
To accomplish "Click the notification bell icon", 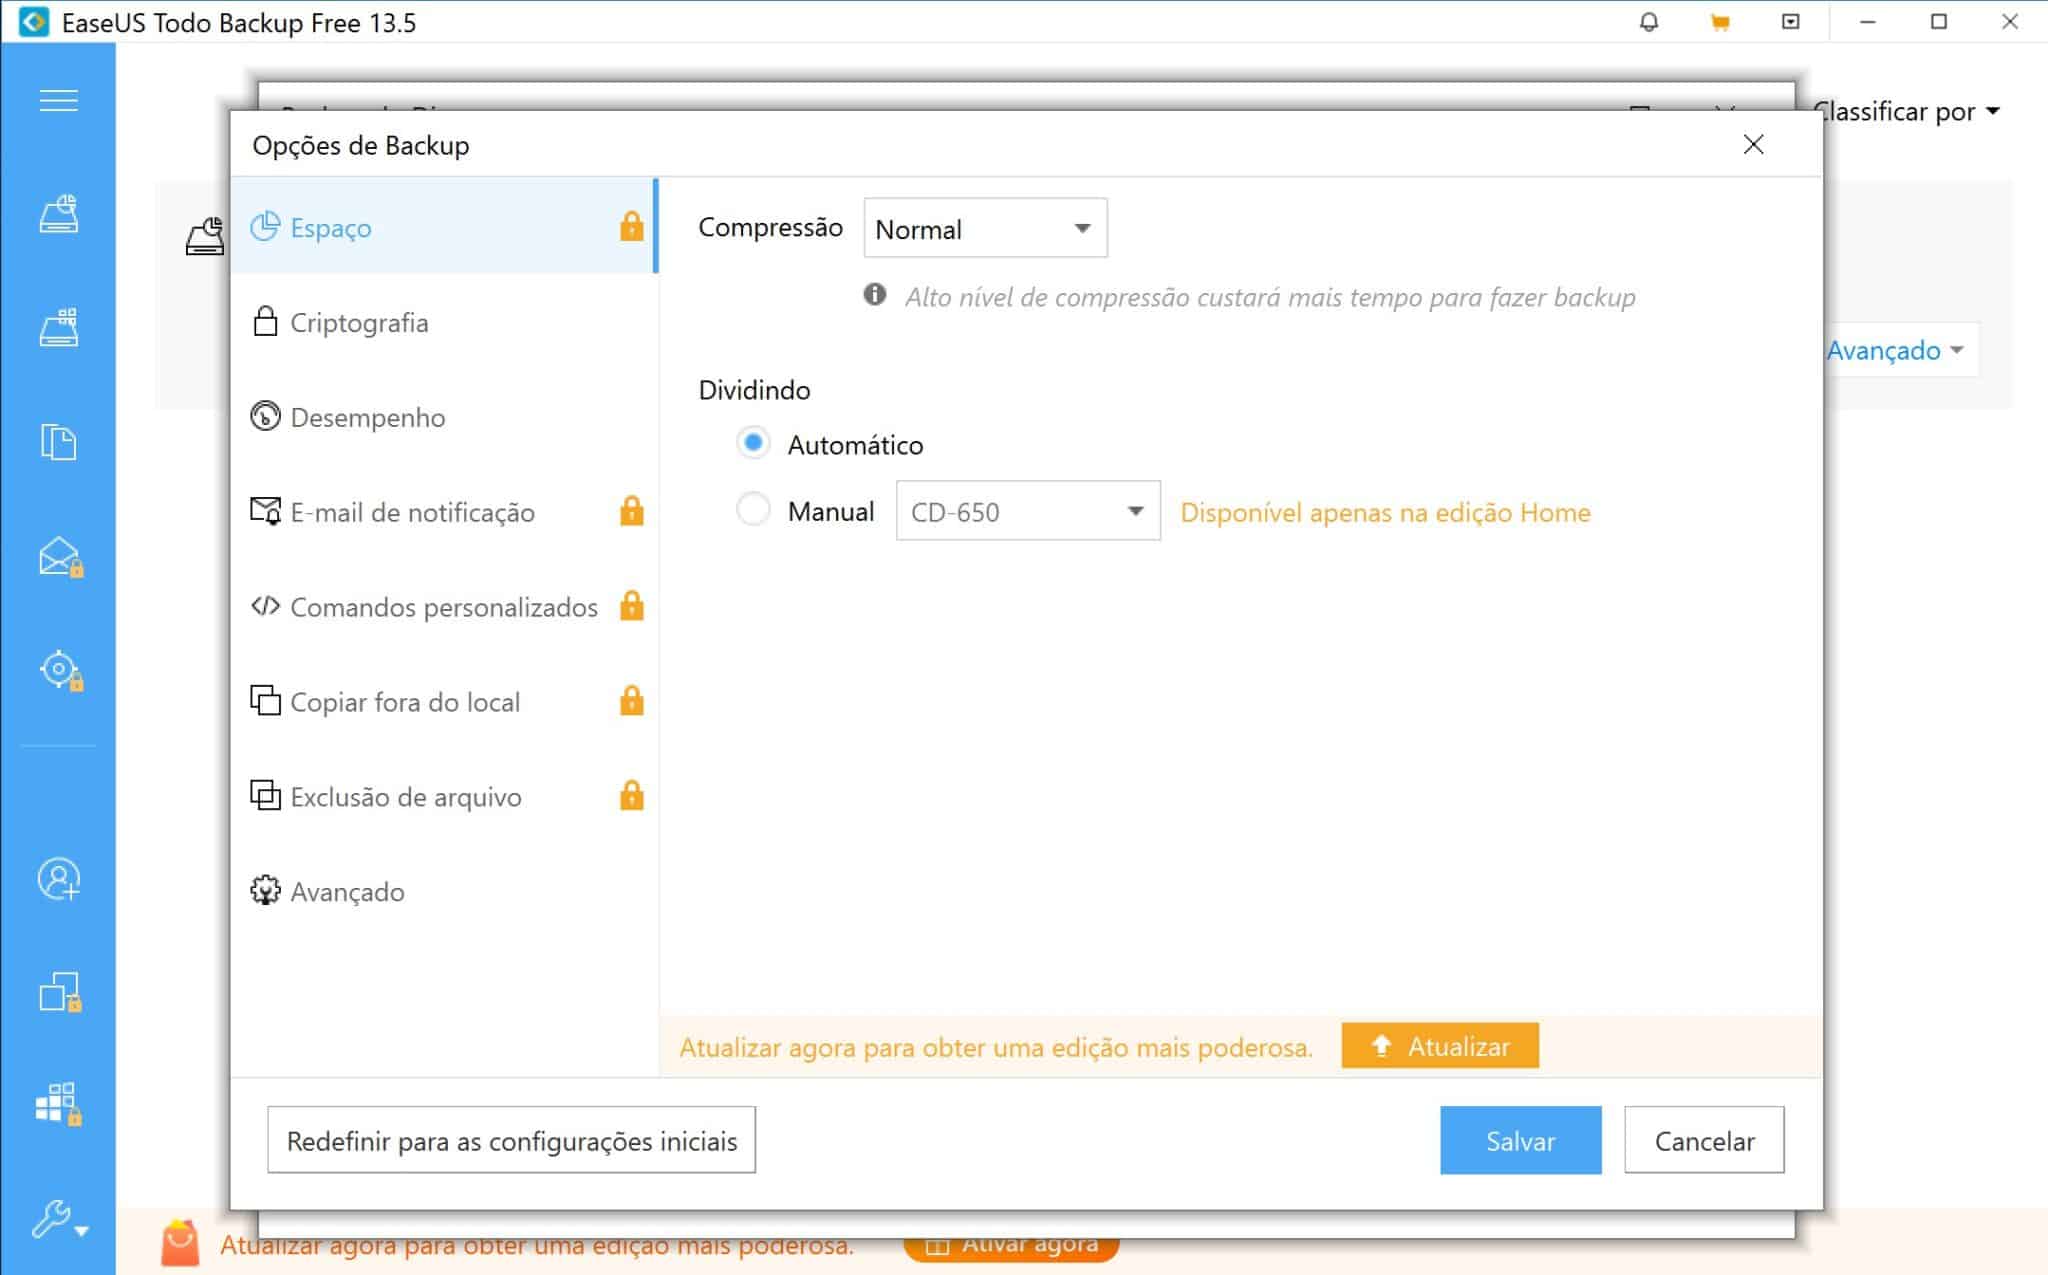I will coord(1649,22).
